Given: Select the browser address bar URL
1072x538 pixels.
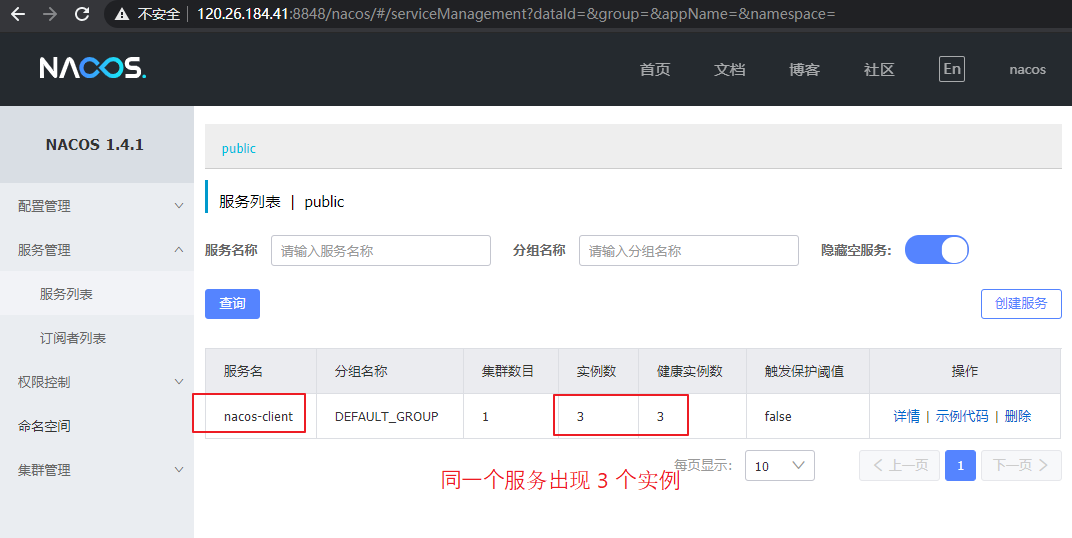Looking at the screenshot, I should tap(515, 14).
